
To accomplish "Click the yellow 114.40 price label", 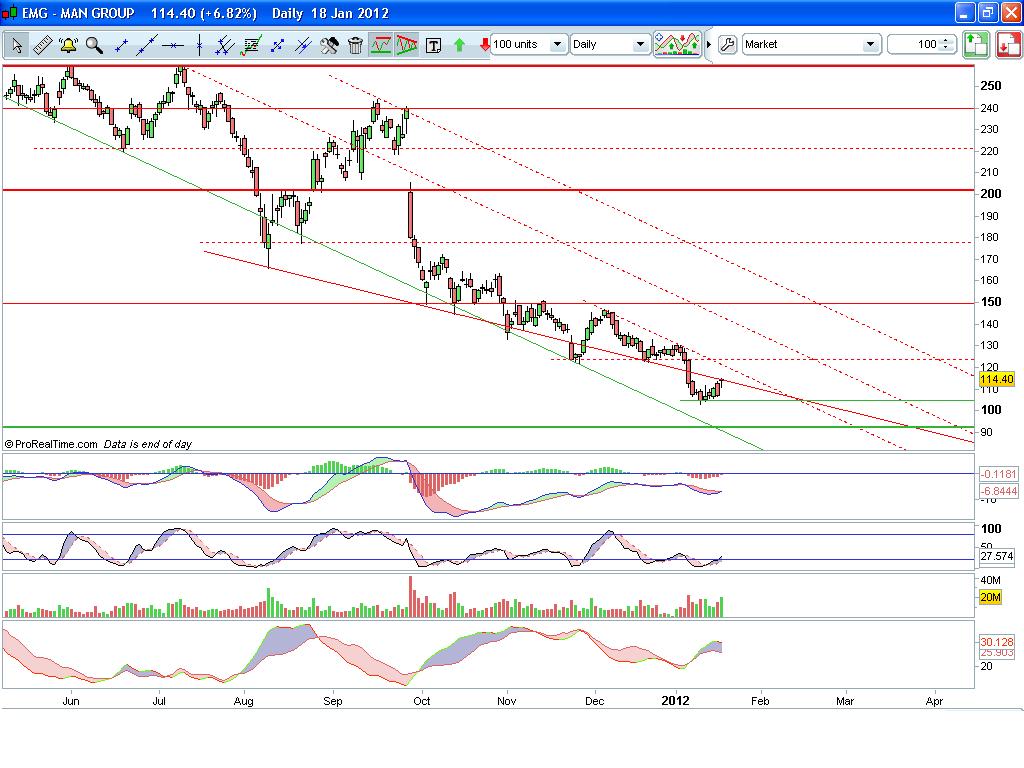I will [997, 379].
